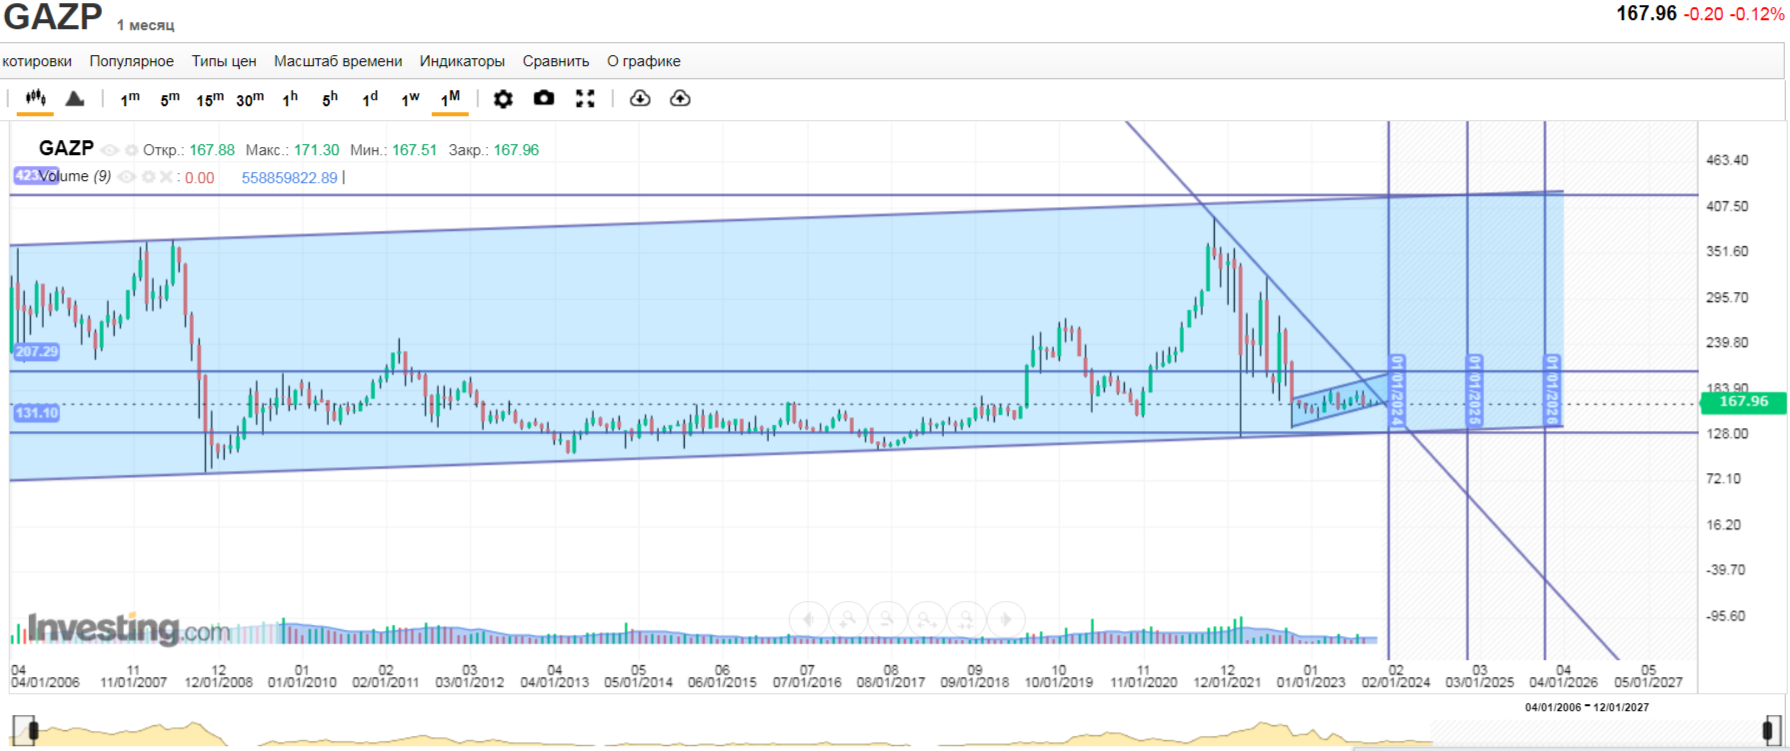Click the GAZP ticker heading

coord(53,16)
